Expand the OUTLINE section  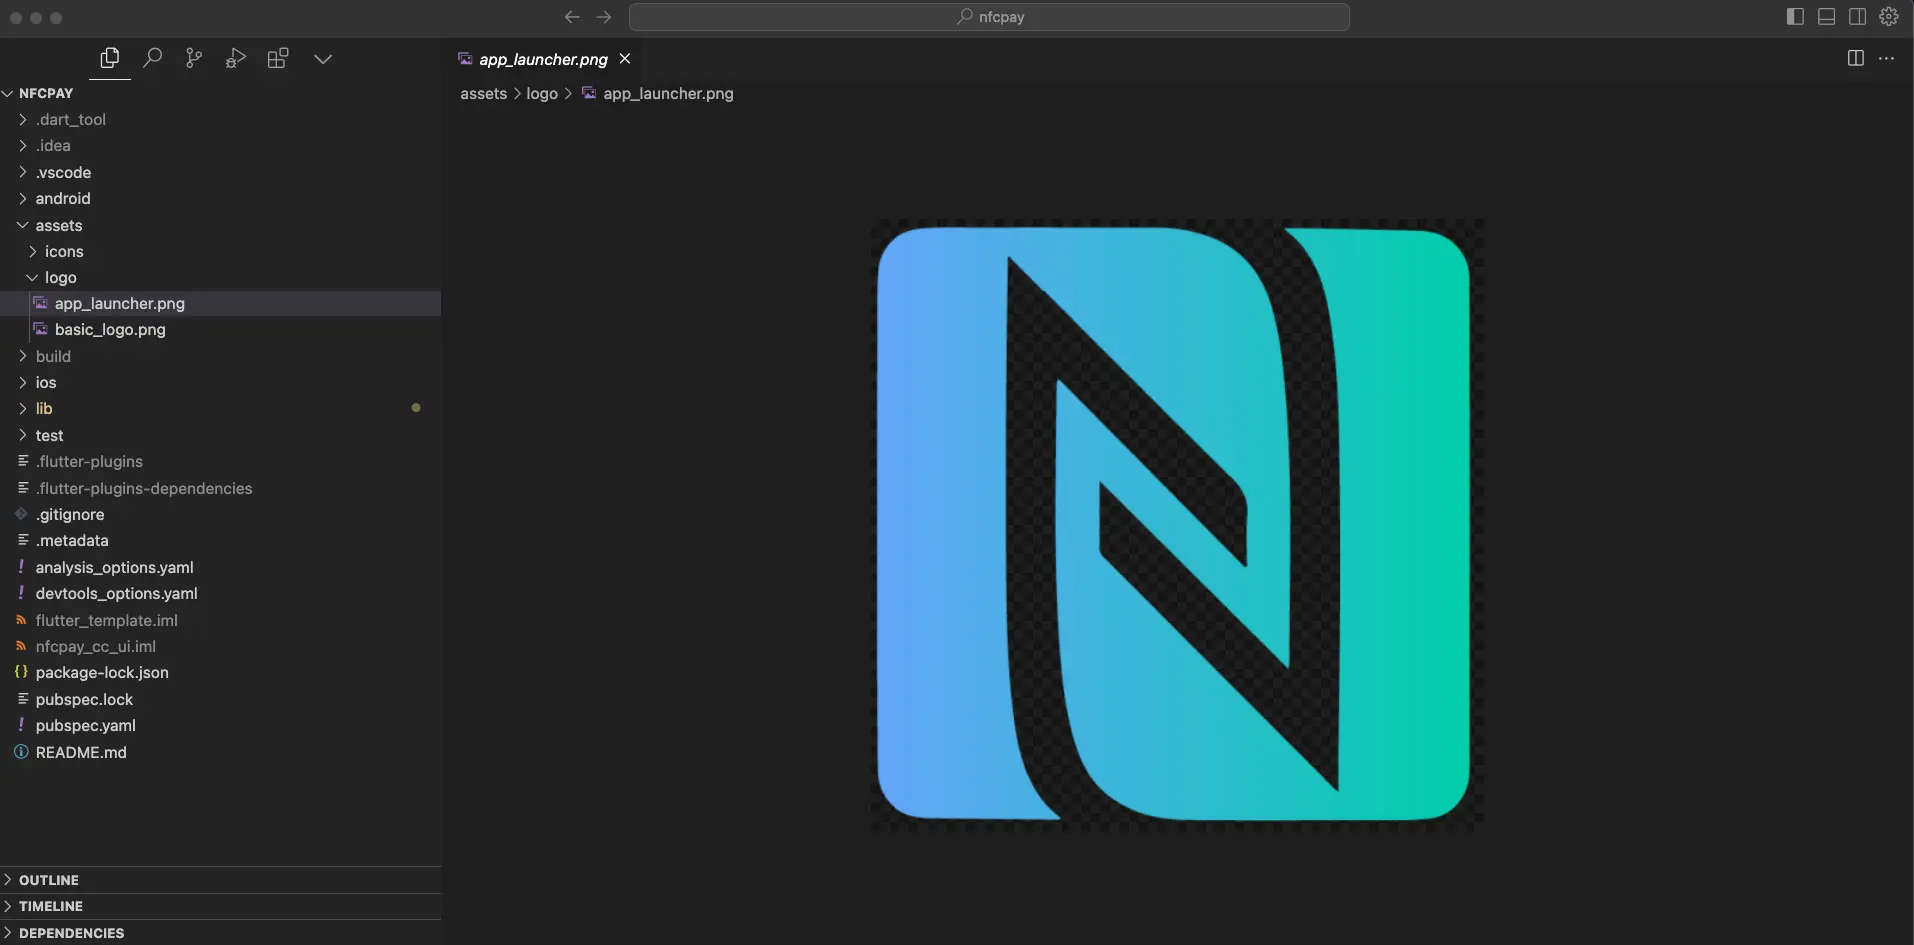[50, 879]
